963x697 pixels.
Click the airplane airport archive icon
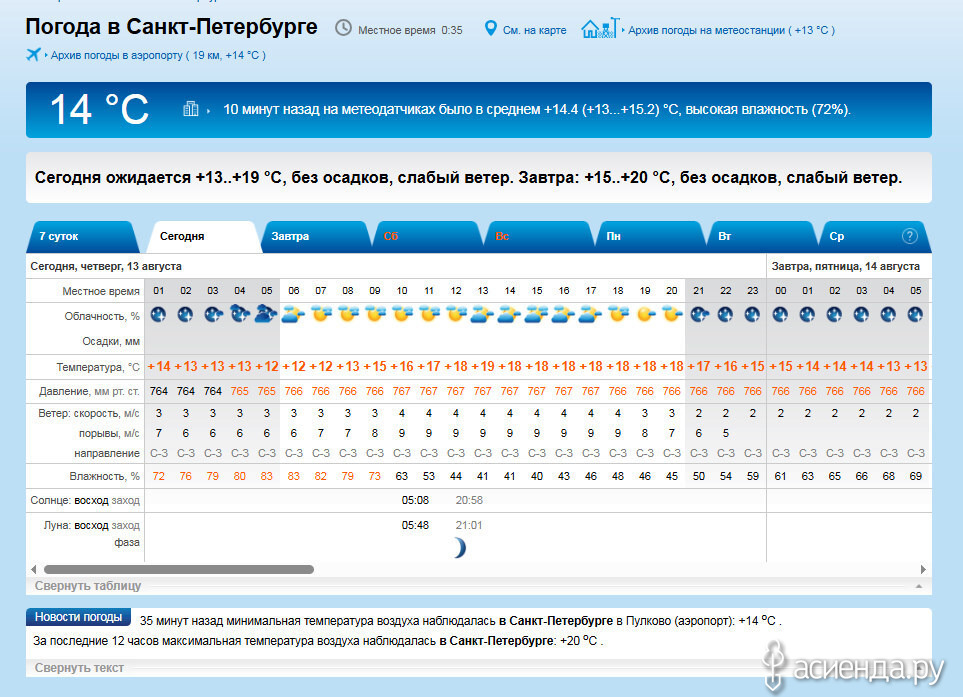(33, 55)
